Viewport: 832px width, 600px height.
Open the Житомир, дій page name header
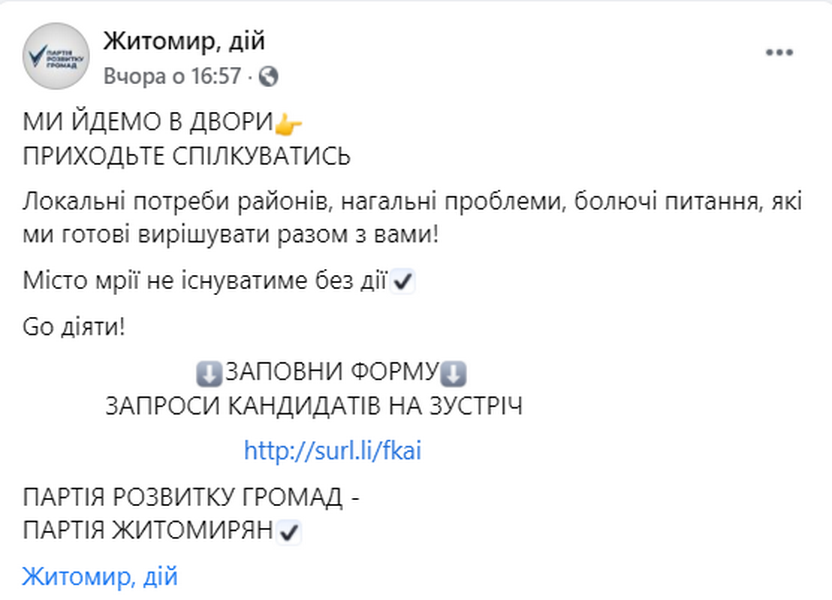(185, 42)
